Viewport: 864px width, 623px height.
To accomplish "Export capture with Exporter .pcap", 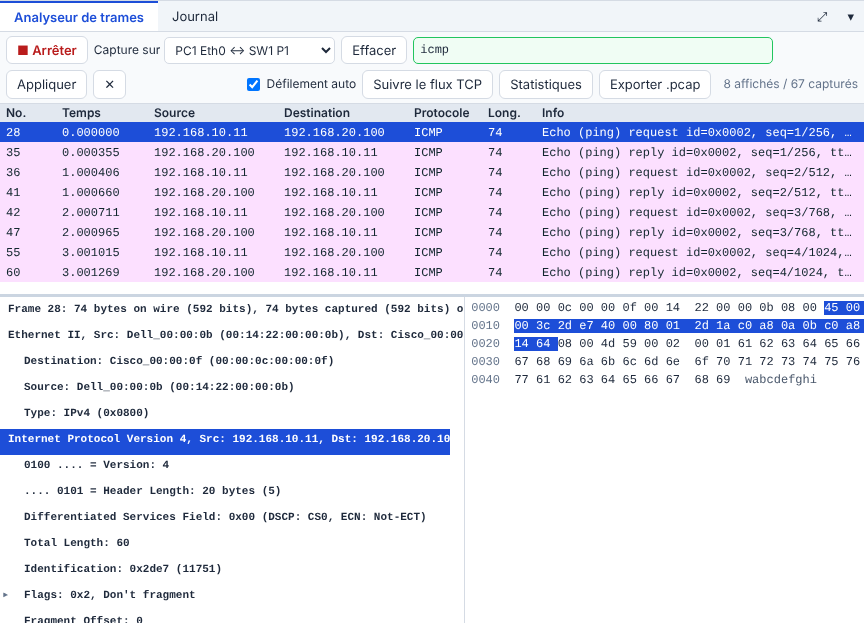I will click(655, 85).
